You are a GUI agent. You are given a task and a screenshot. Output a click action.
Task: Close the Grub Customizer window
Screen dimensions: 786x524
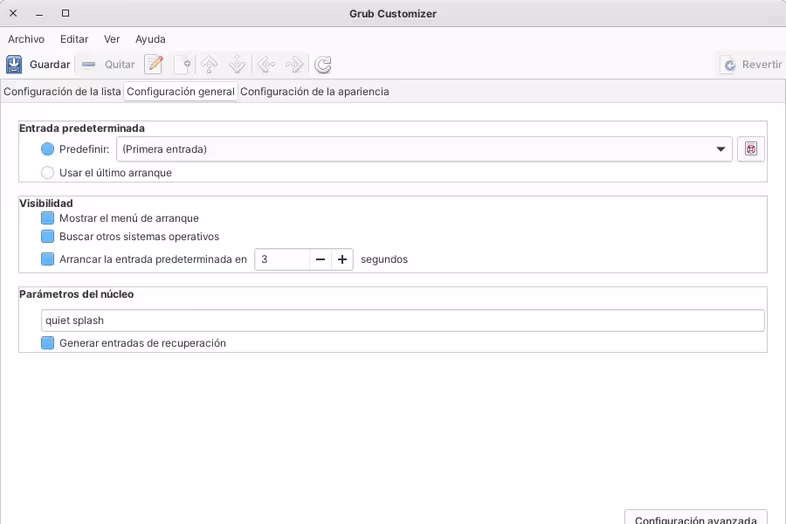[x=14, y=14]
